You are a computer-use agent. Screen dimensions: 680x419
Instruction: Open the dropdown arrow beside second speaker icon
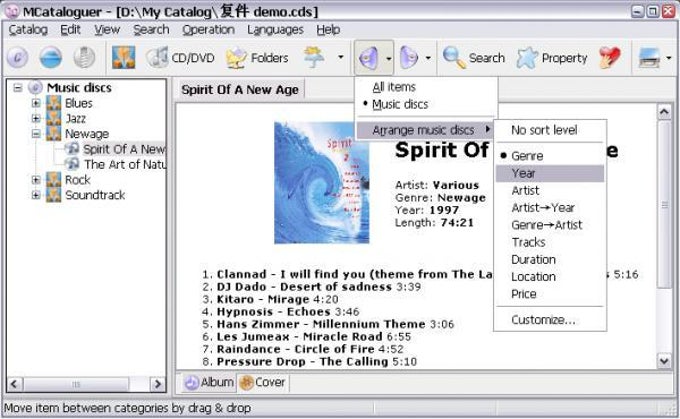(428, 58)
